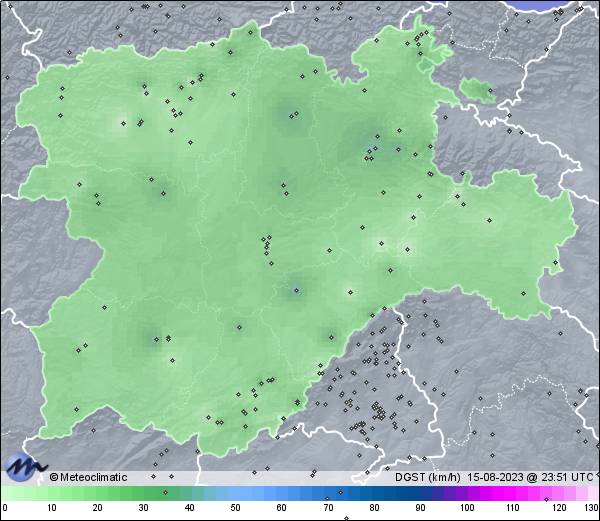The height and width of the screenshot is (521, 600).
Task: Click the scale label 60
Action: coord(282,508)
